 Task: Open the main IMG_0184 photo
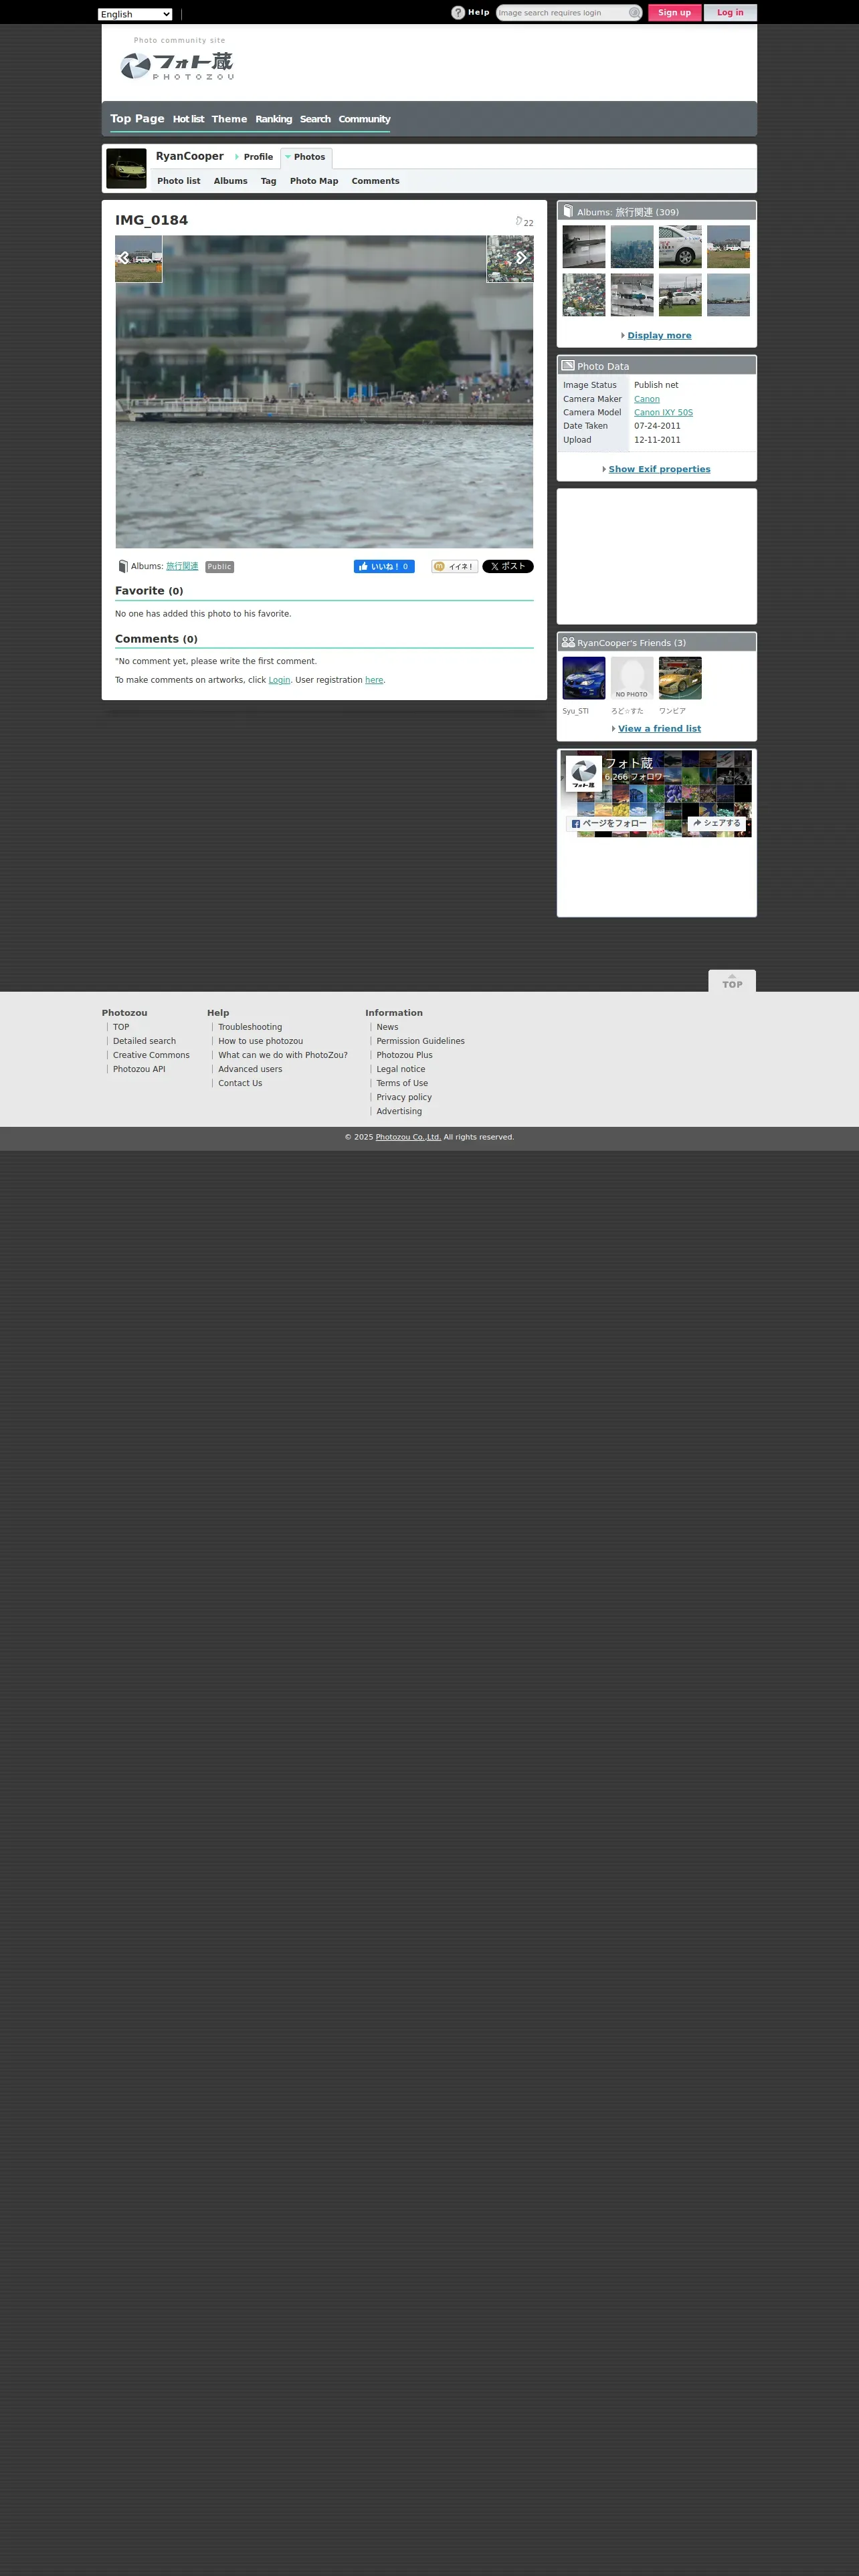pos(324,391)
